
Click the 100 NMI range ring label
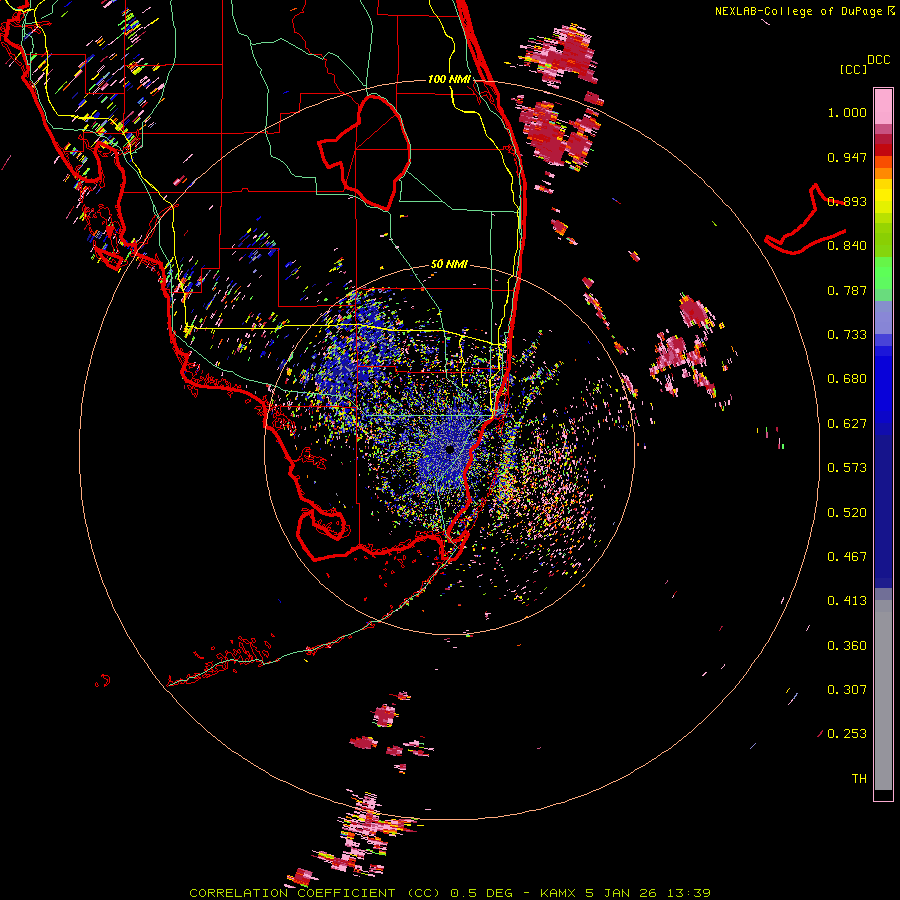coord(449,79)
